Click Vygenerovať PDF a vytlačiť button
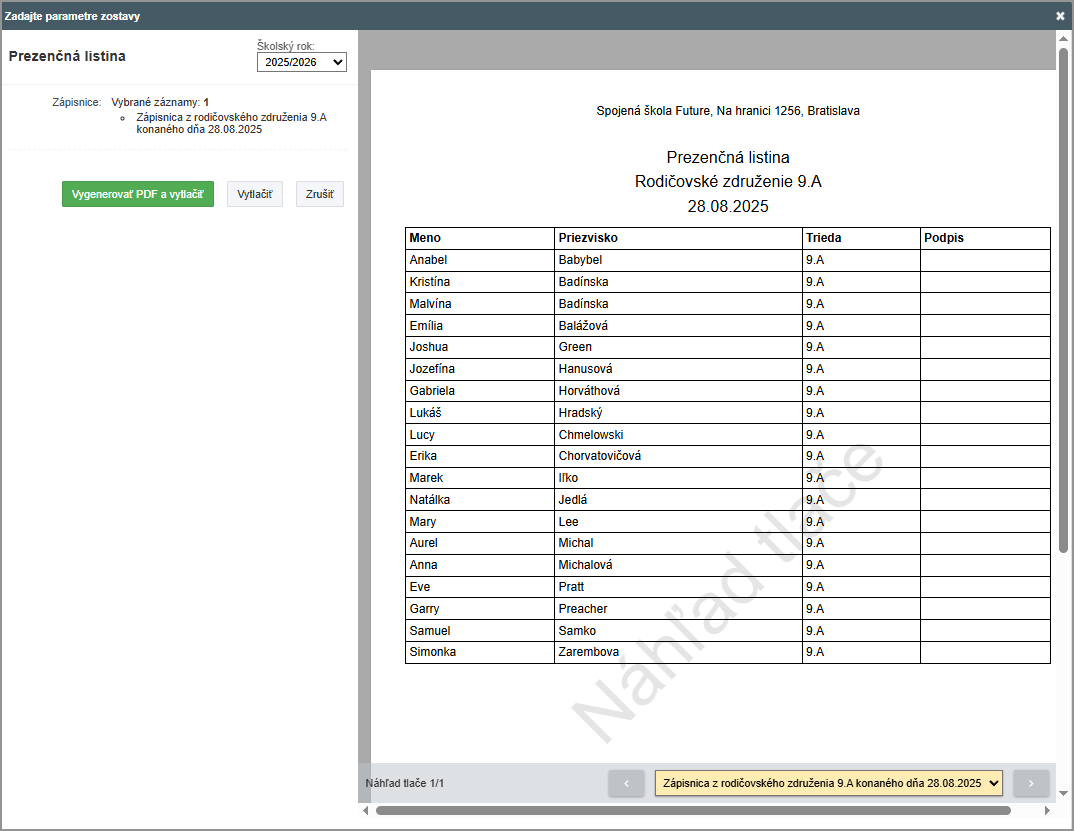The width and height of the screenshot is (1074, 831). (x=138, y=194)
